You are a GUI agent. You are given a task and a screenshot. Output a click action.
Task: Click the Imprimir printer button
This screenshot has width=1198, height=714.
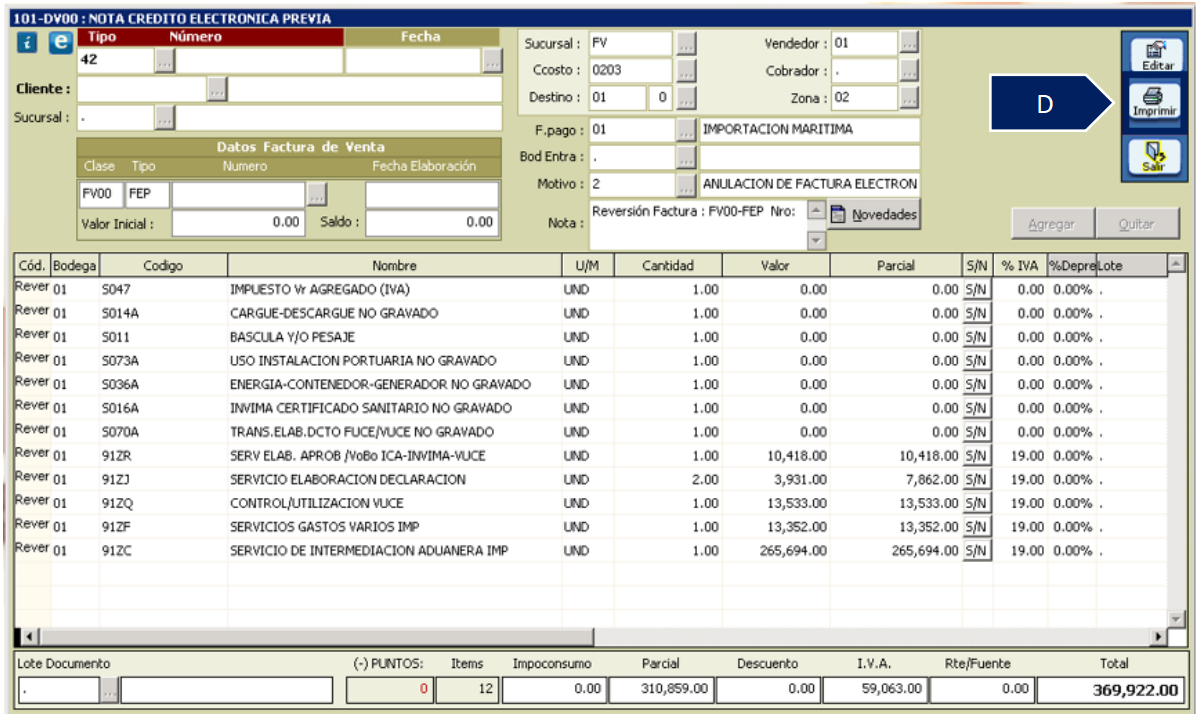pos(1154,102)
